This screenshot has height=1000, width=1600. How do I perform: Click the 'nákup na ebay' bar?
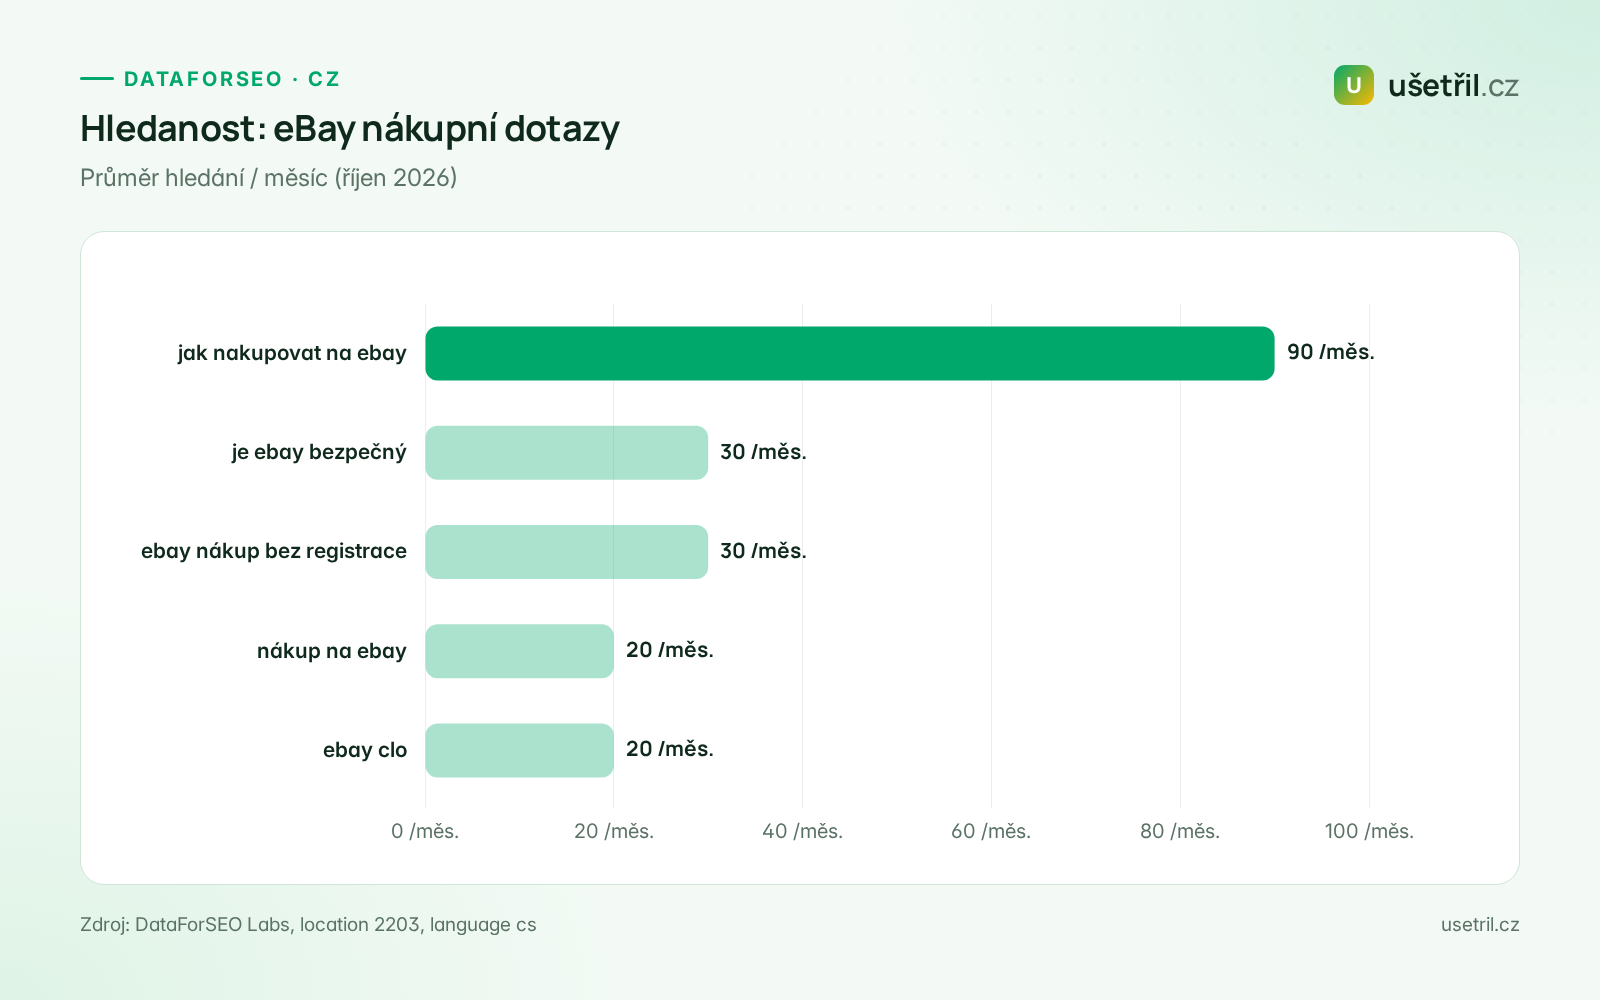coord(519,651)
